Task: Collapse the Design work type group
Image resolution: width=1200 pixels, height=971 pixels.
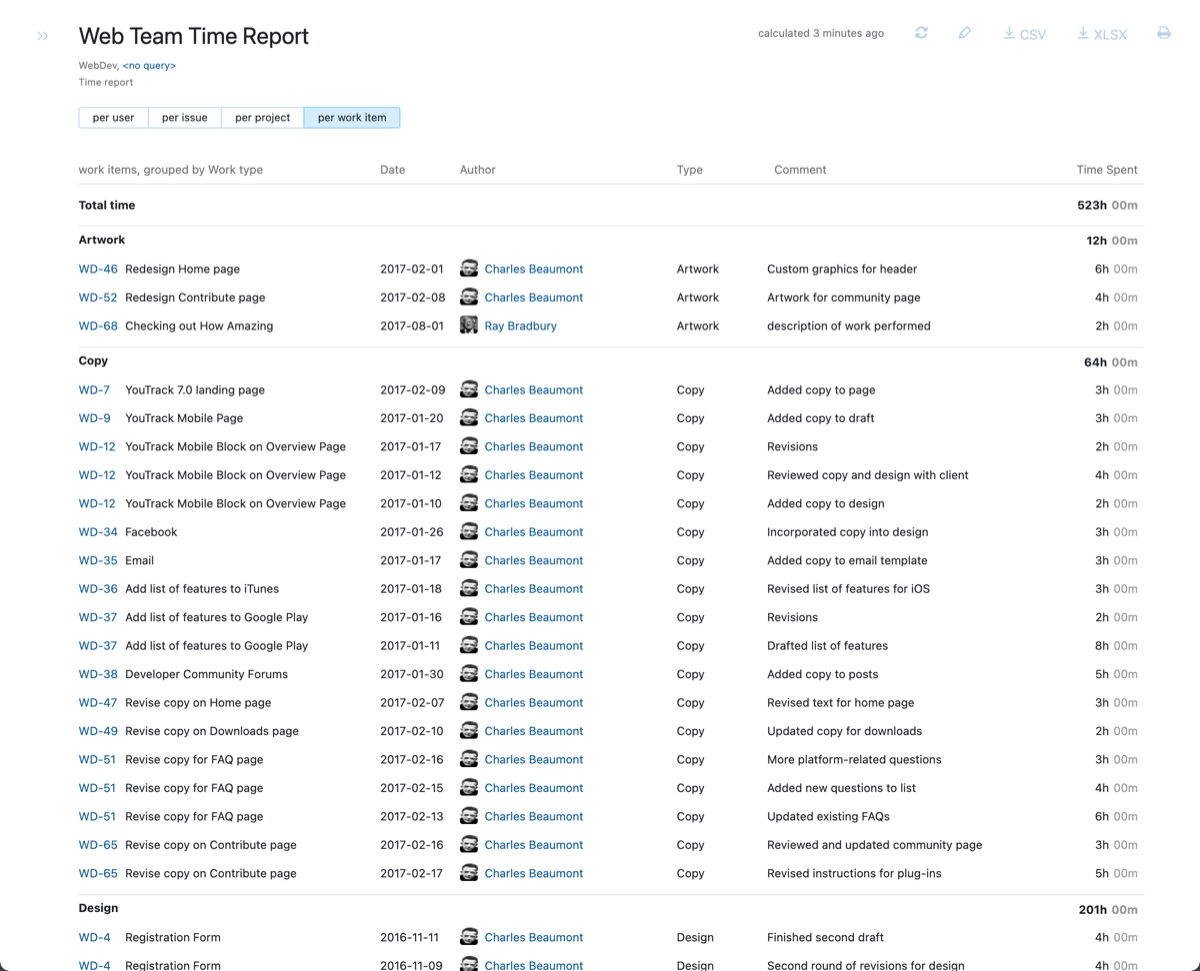Action: [98, 907]
